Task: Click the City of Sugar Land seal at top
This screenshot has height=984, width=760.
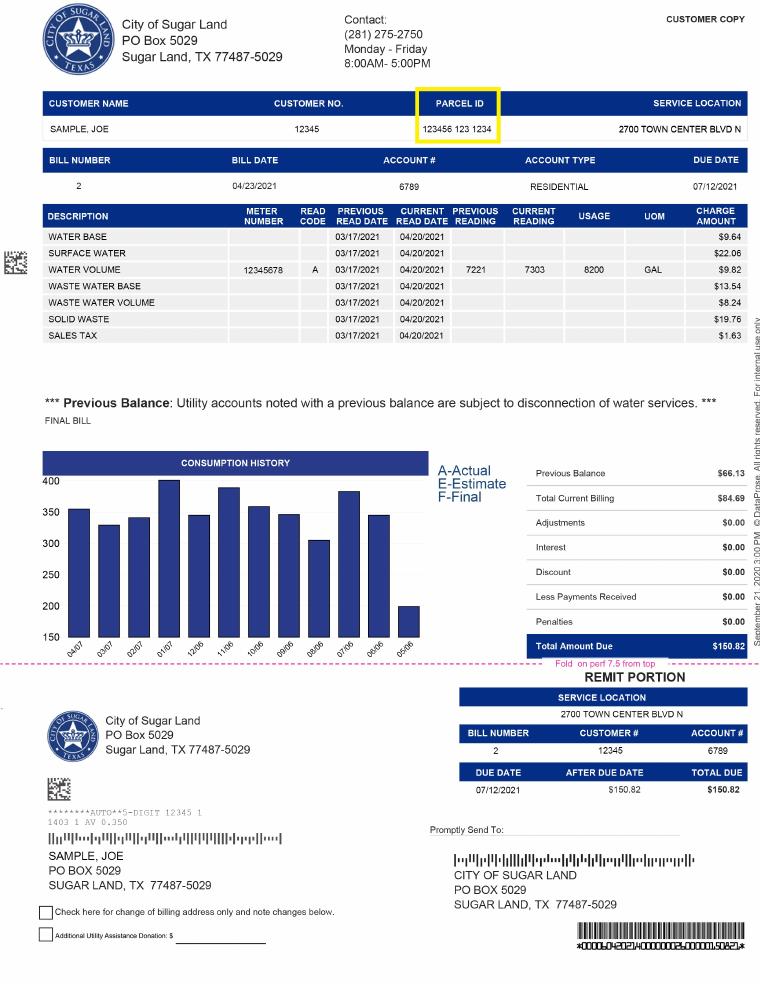Action: (x=79, y=39)
